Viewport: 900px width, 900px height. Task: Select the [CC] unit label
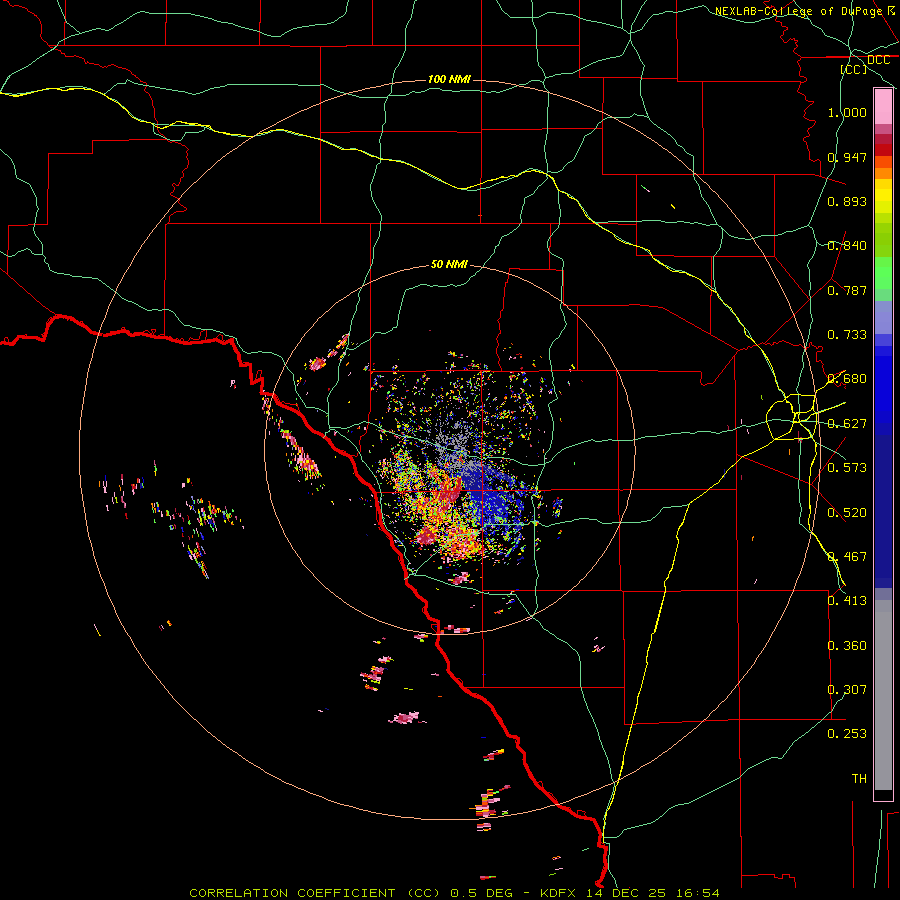(x=854, y=69)
